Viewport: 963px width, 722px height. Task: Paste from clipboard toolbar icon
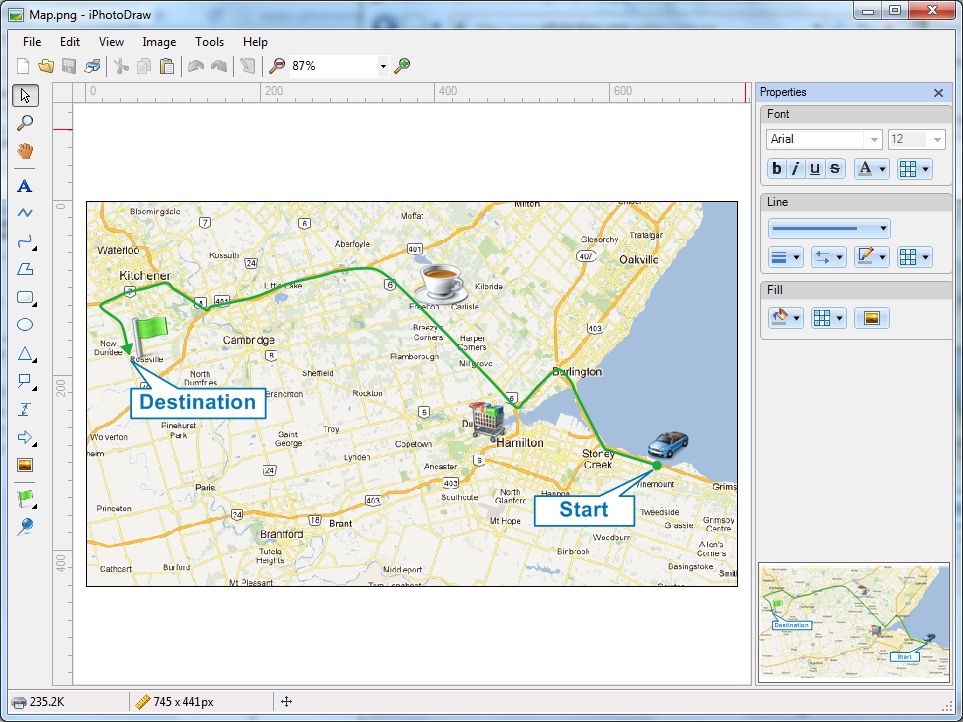pyautogui.click(x=166, y=66)
